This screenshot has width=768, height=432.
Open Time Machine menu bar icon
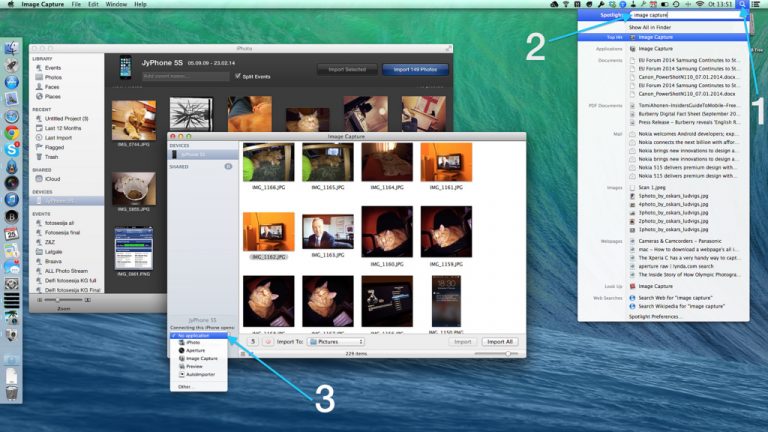676,4
